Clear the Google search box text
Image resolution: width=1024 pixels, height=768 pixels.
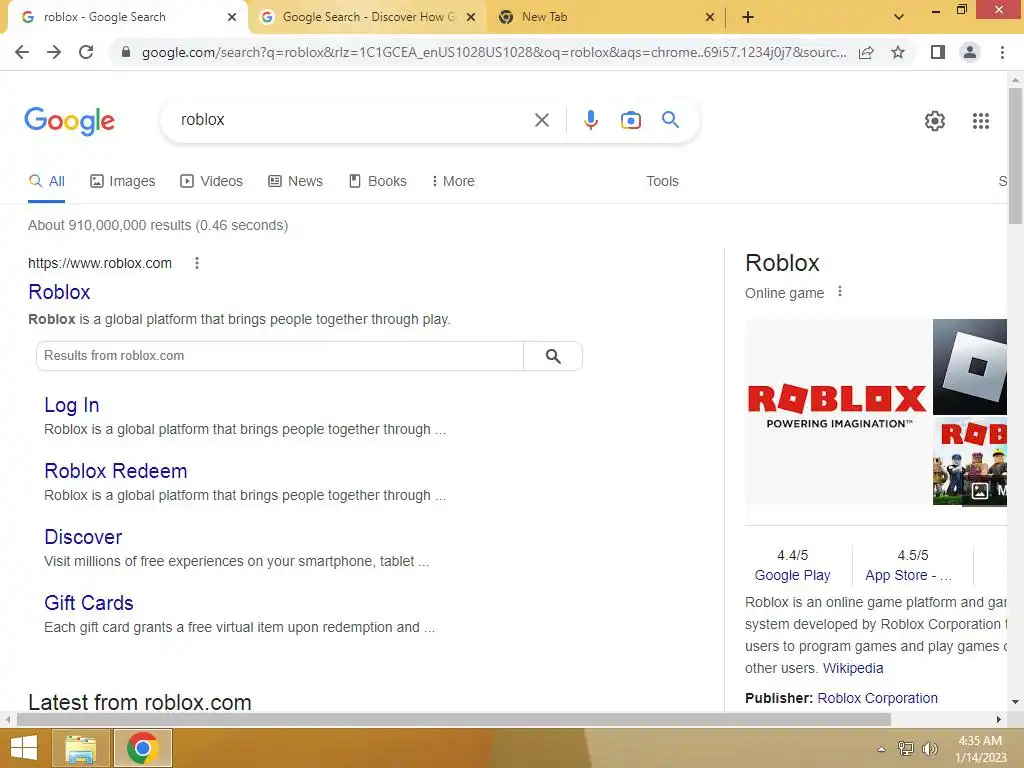point(541,120)
